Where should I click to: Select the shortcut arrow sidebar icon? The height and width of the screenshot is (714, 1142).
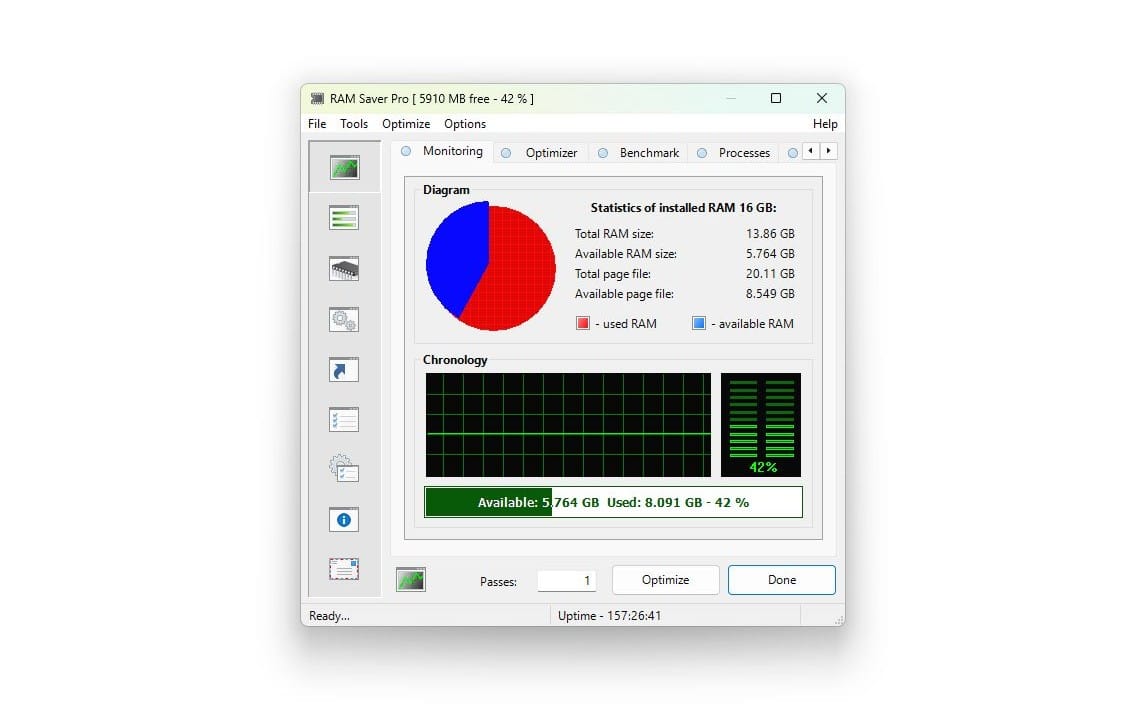click(x=344, y=369)
